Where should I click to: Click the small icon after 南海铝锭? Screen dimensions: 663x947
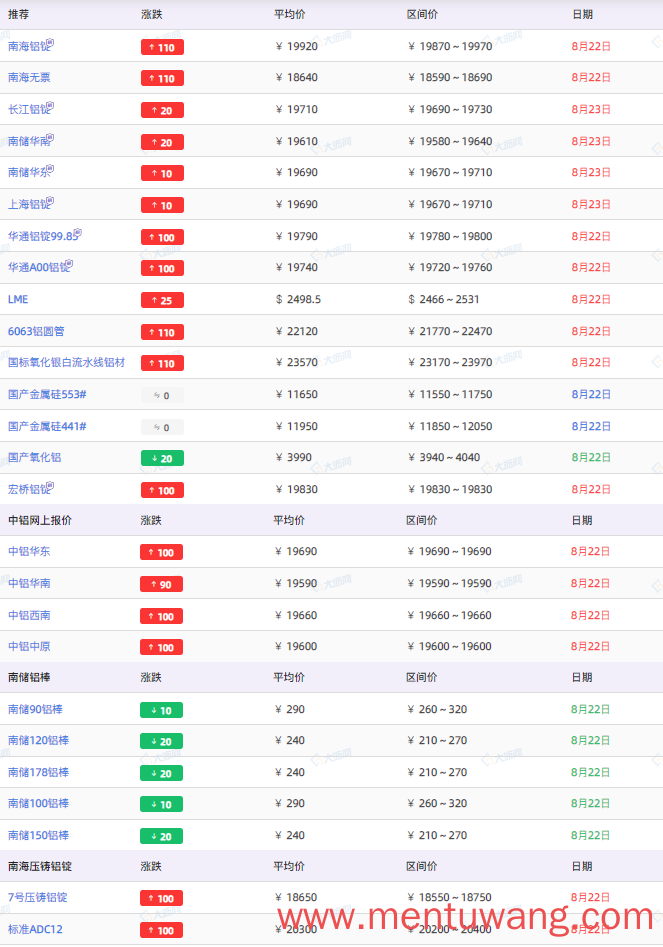50,42
